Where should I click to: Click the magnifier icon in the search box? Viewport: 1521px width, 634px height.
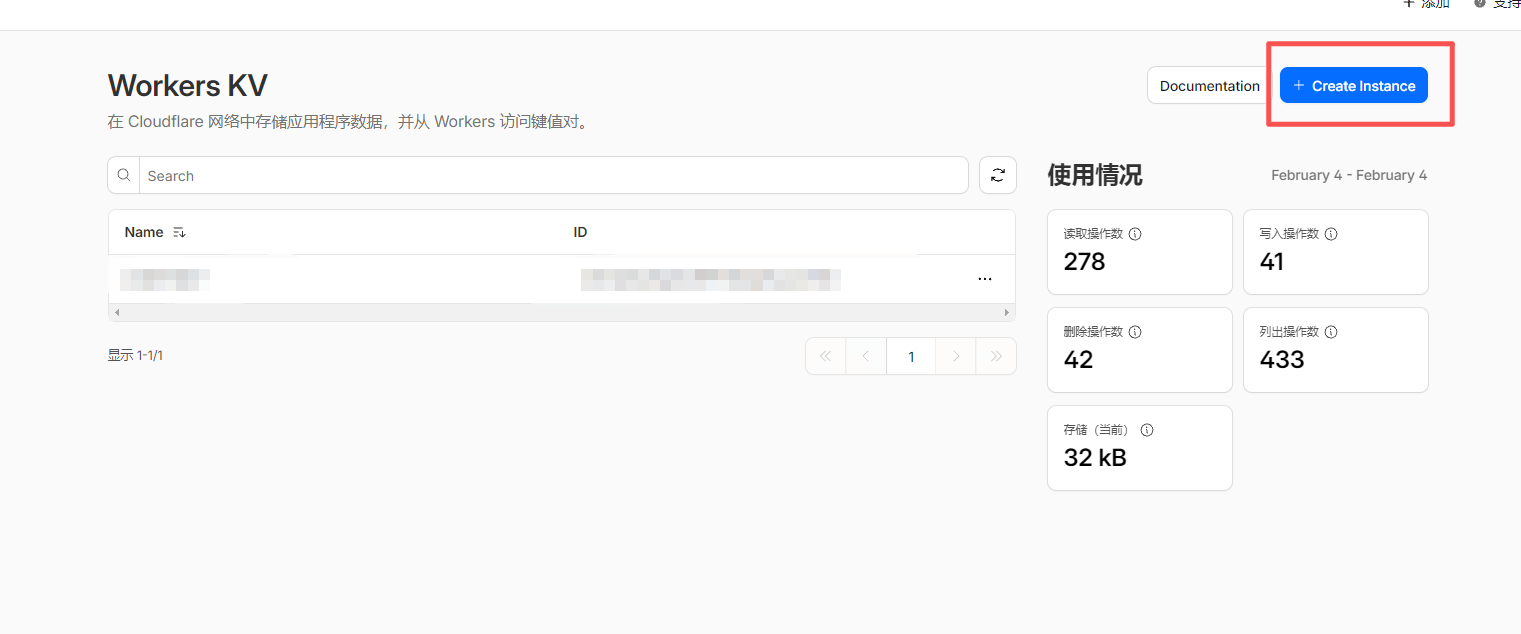(x=124, y=175)
